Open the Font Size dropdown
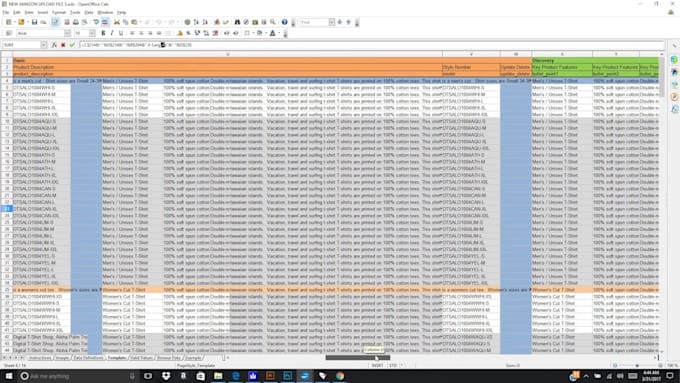This screenshot has height=383, width=680. point(92,33)
